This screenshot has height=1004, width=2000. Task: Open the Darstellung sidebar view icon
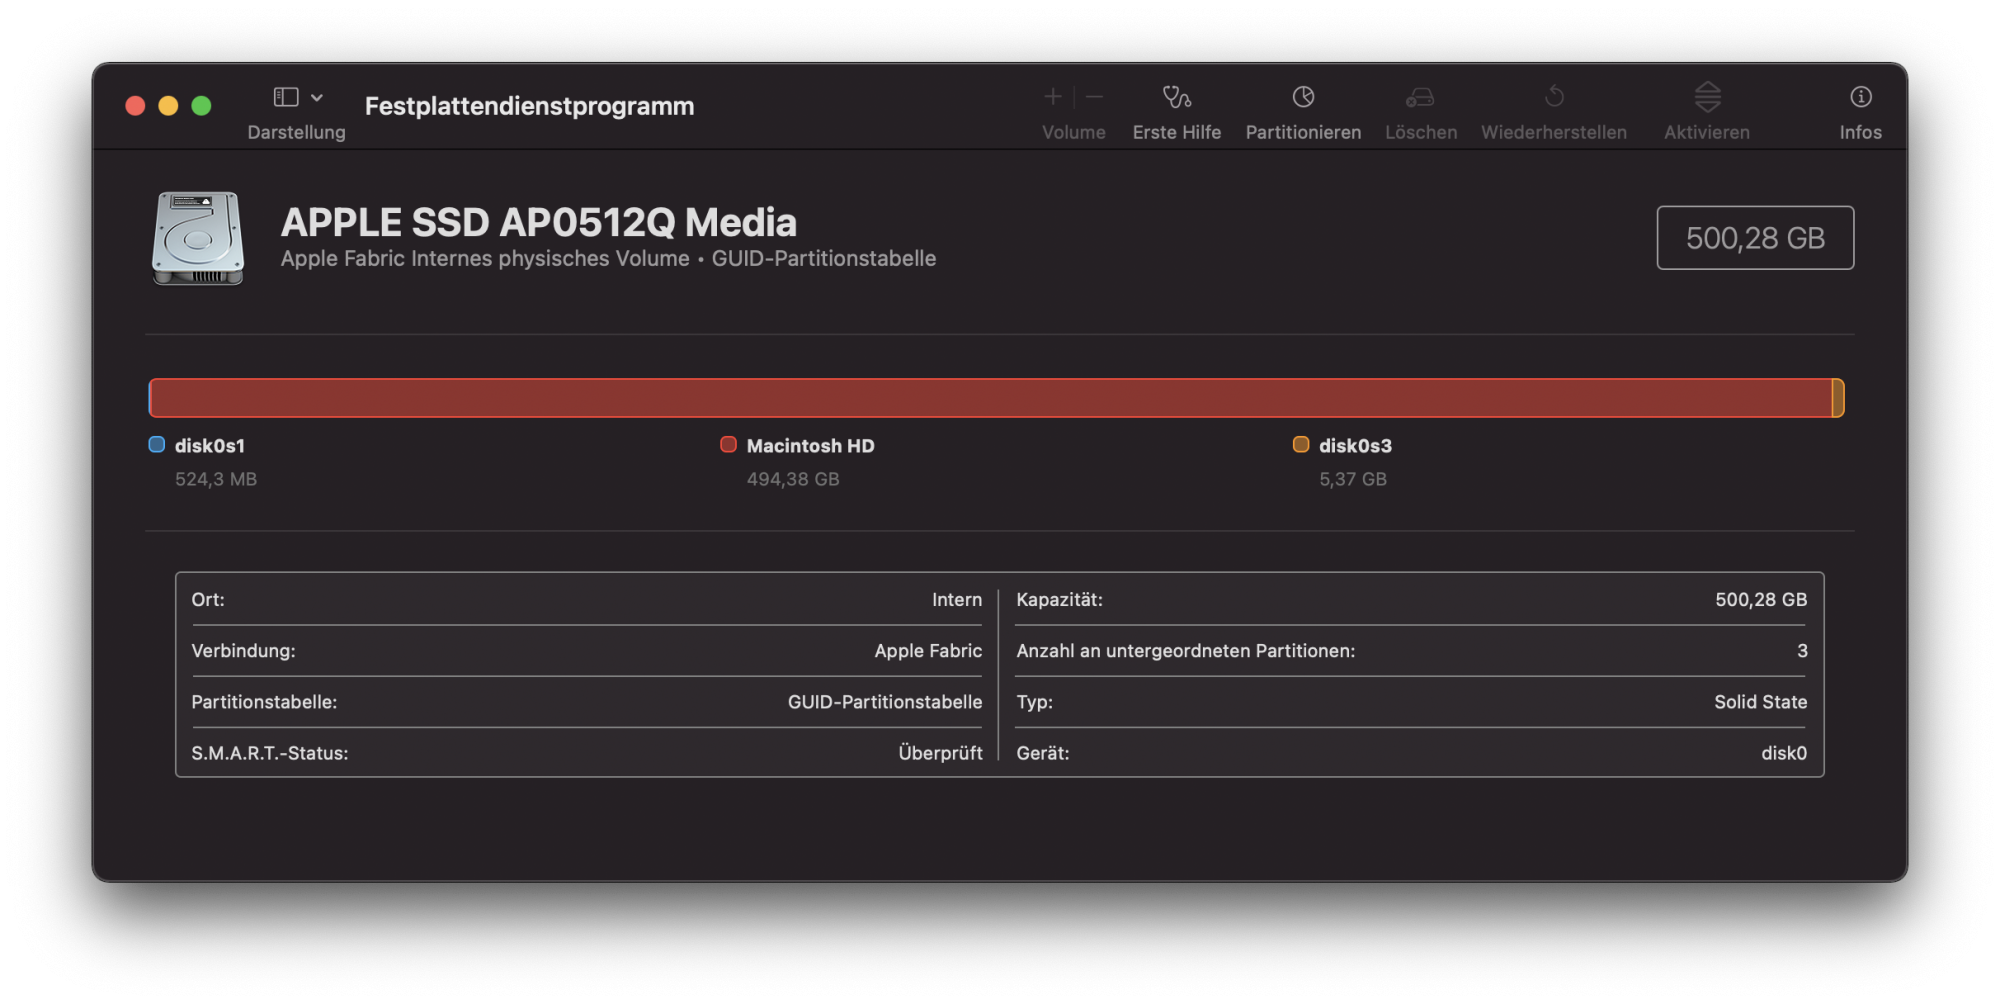(x=286, y=97)
